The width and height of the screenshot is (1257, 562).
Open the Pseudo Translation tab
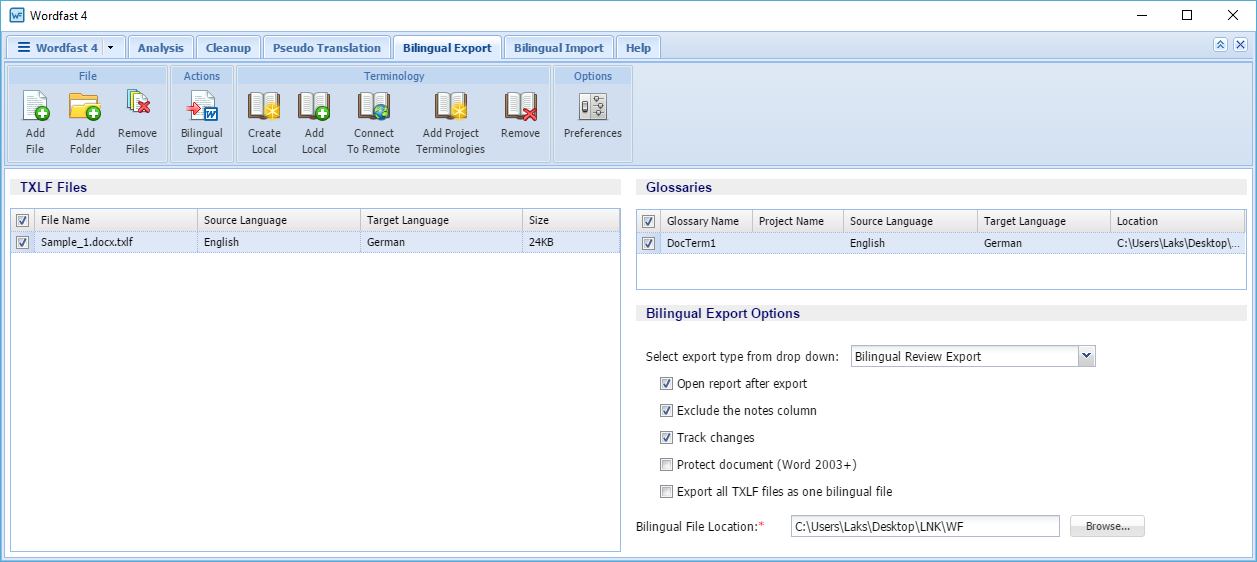tap(327, 48)
